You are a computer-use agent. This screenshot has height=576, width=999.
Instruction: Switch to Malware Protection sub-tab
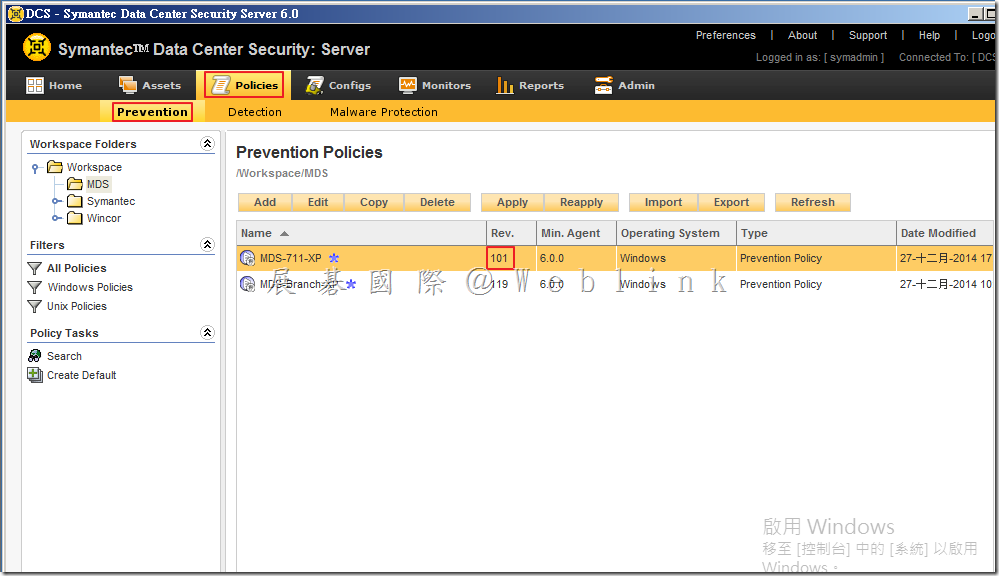click(x=384, y=112)
